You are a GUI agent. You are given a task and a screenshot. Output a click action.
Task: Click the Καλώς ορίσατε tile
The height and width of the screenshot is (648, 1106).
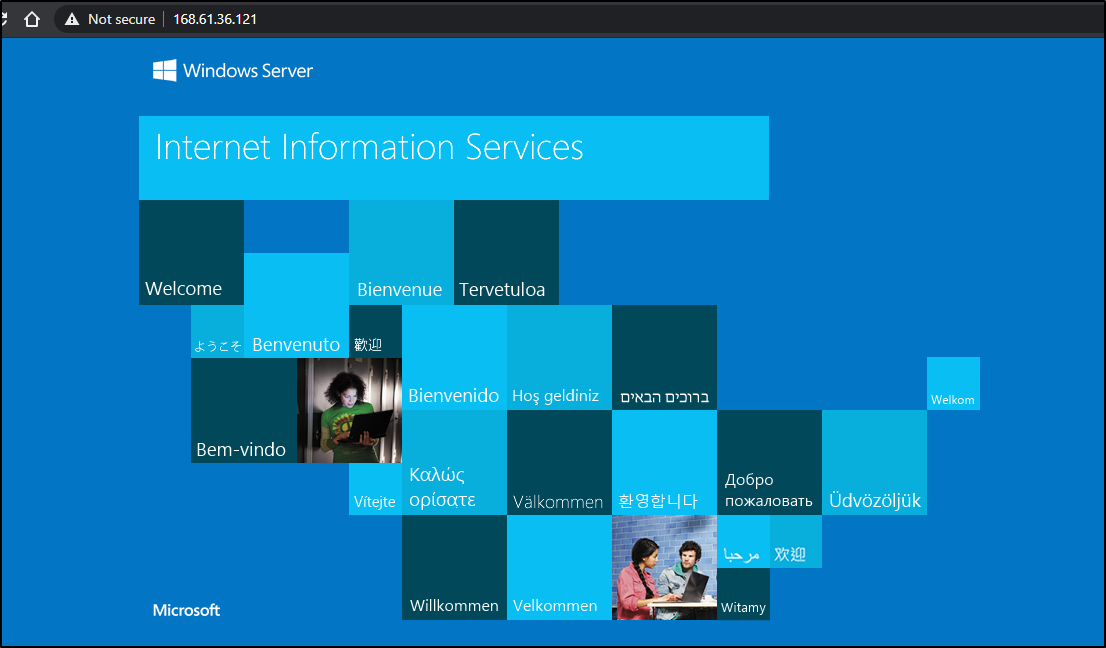pyautogui.click(x=454, y=463)
